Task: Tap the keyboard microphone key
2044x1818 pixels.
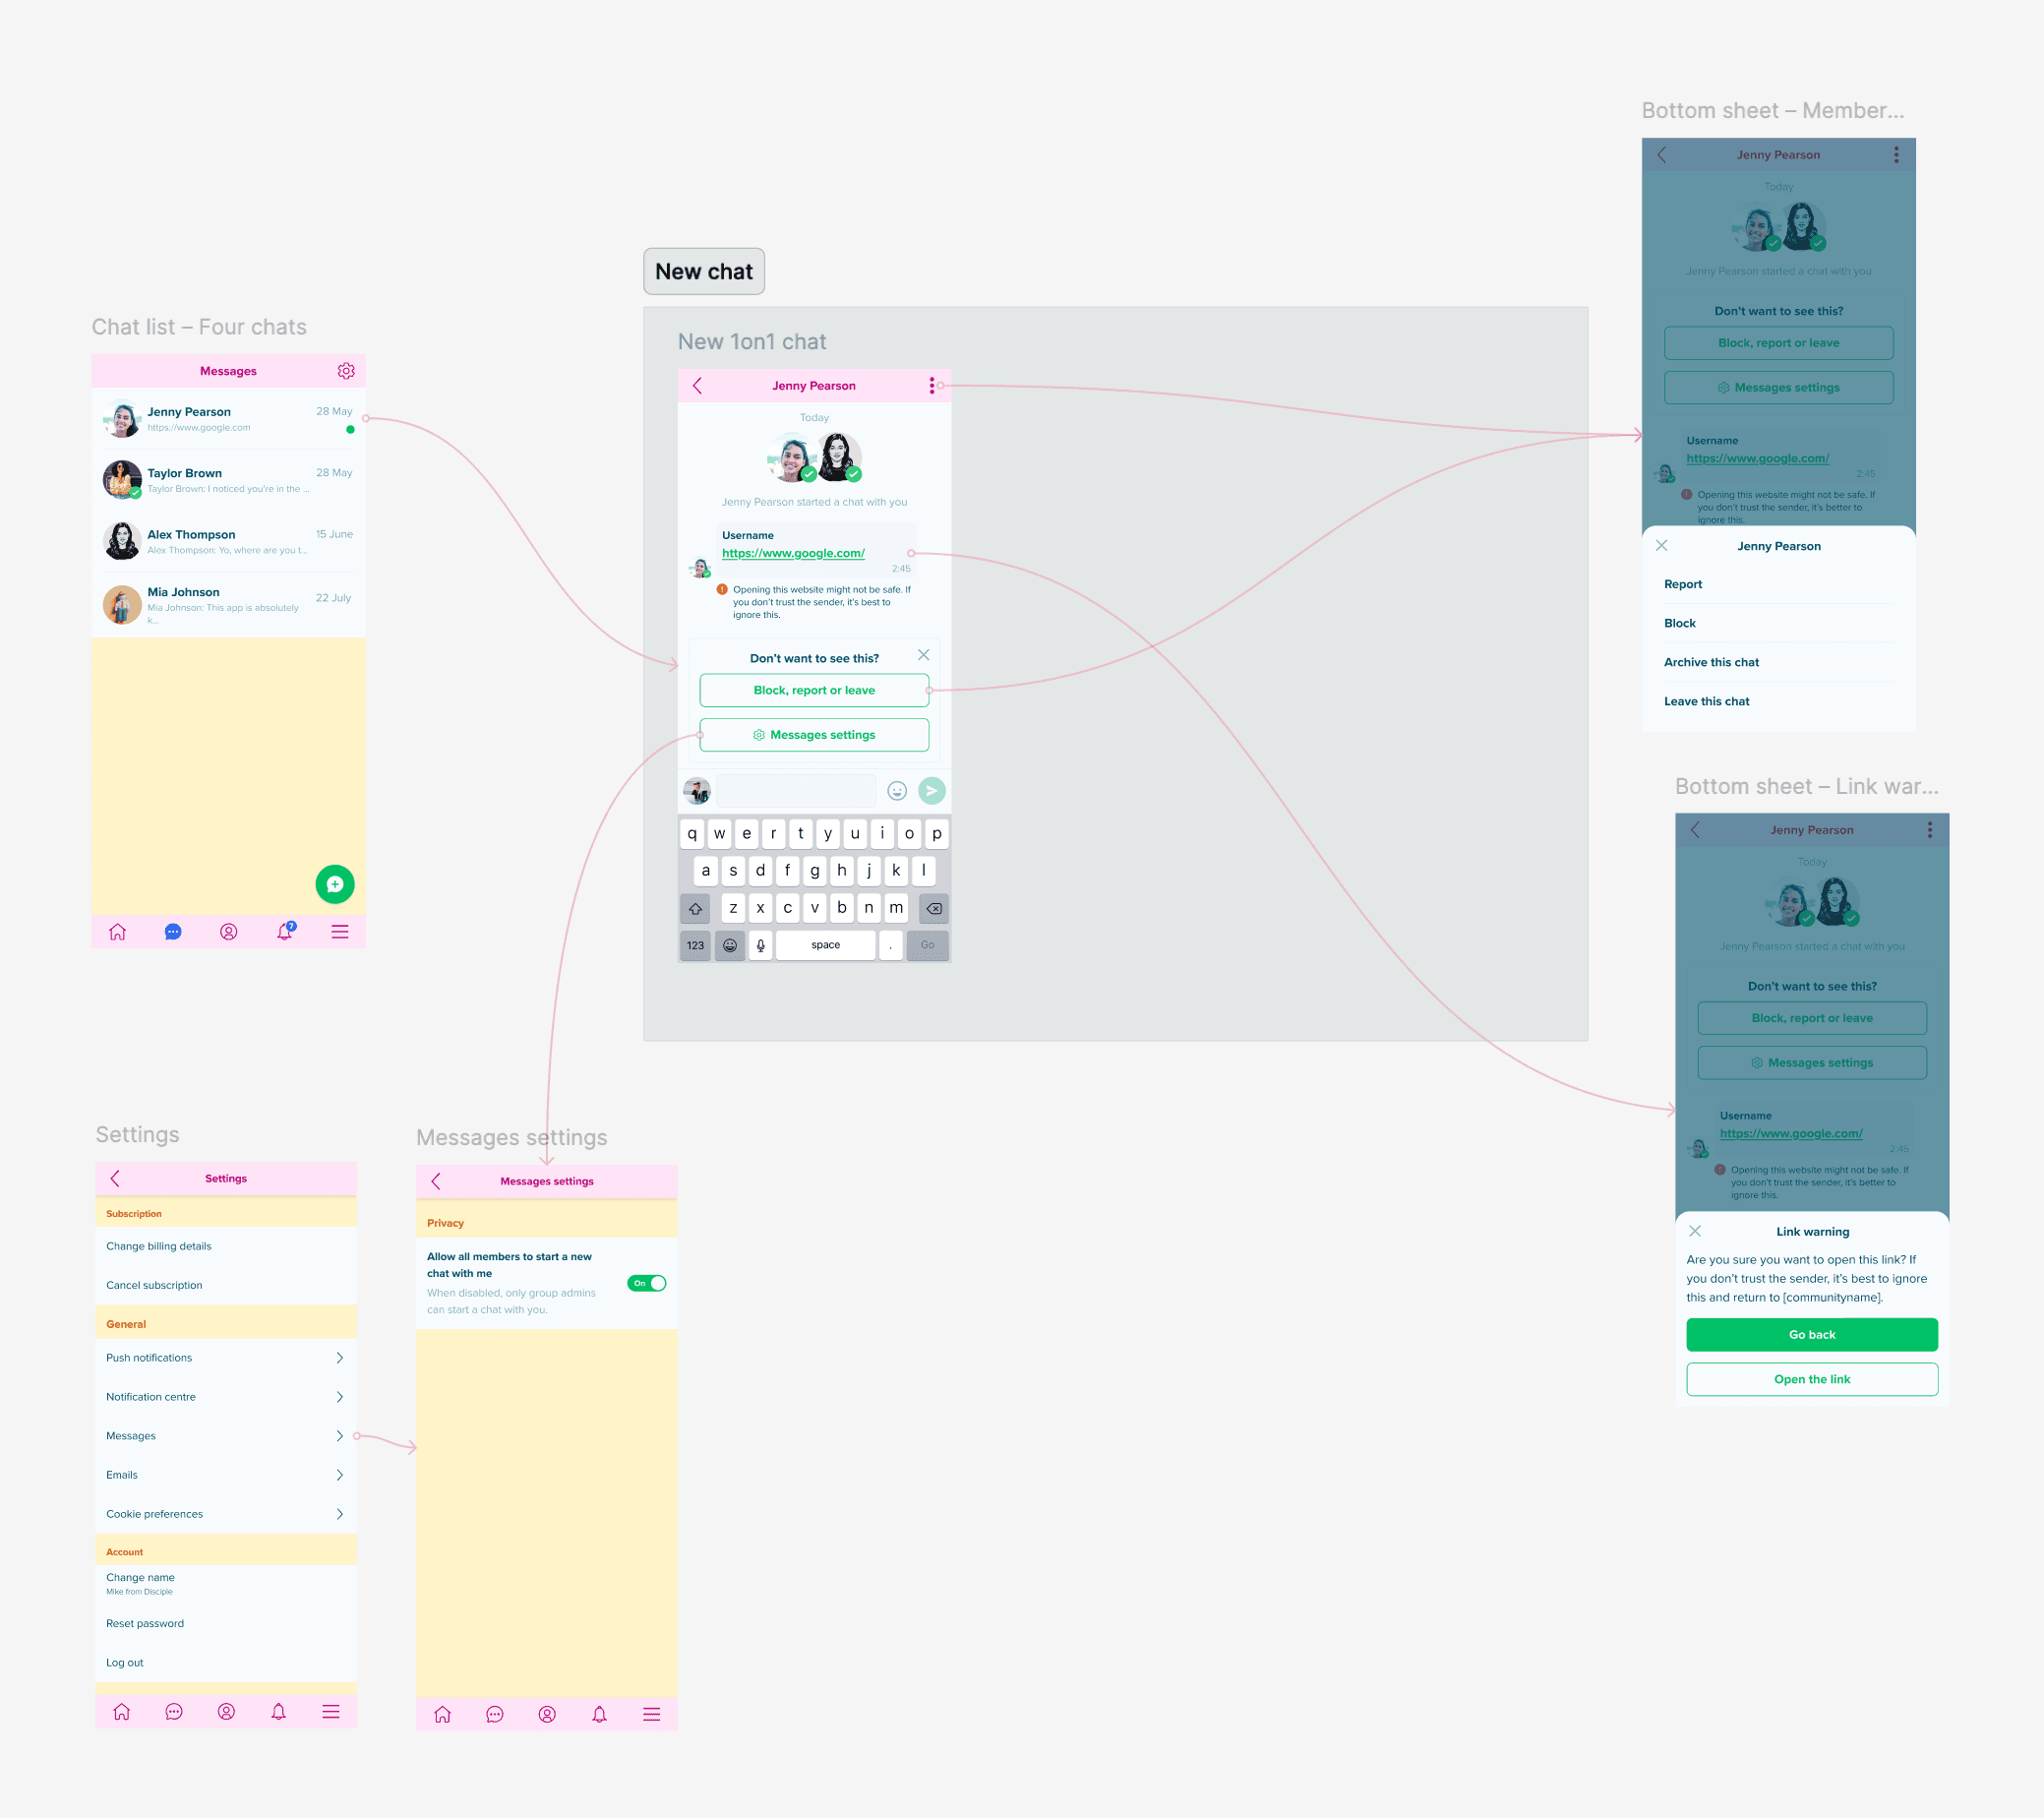Action: [761, 945]
